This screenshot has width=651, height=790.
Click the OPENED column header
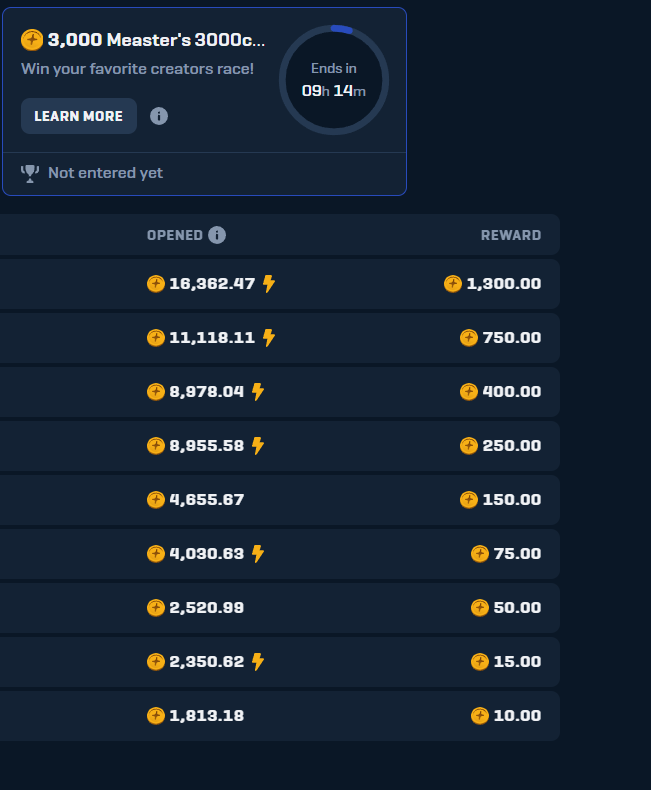175,235
